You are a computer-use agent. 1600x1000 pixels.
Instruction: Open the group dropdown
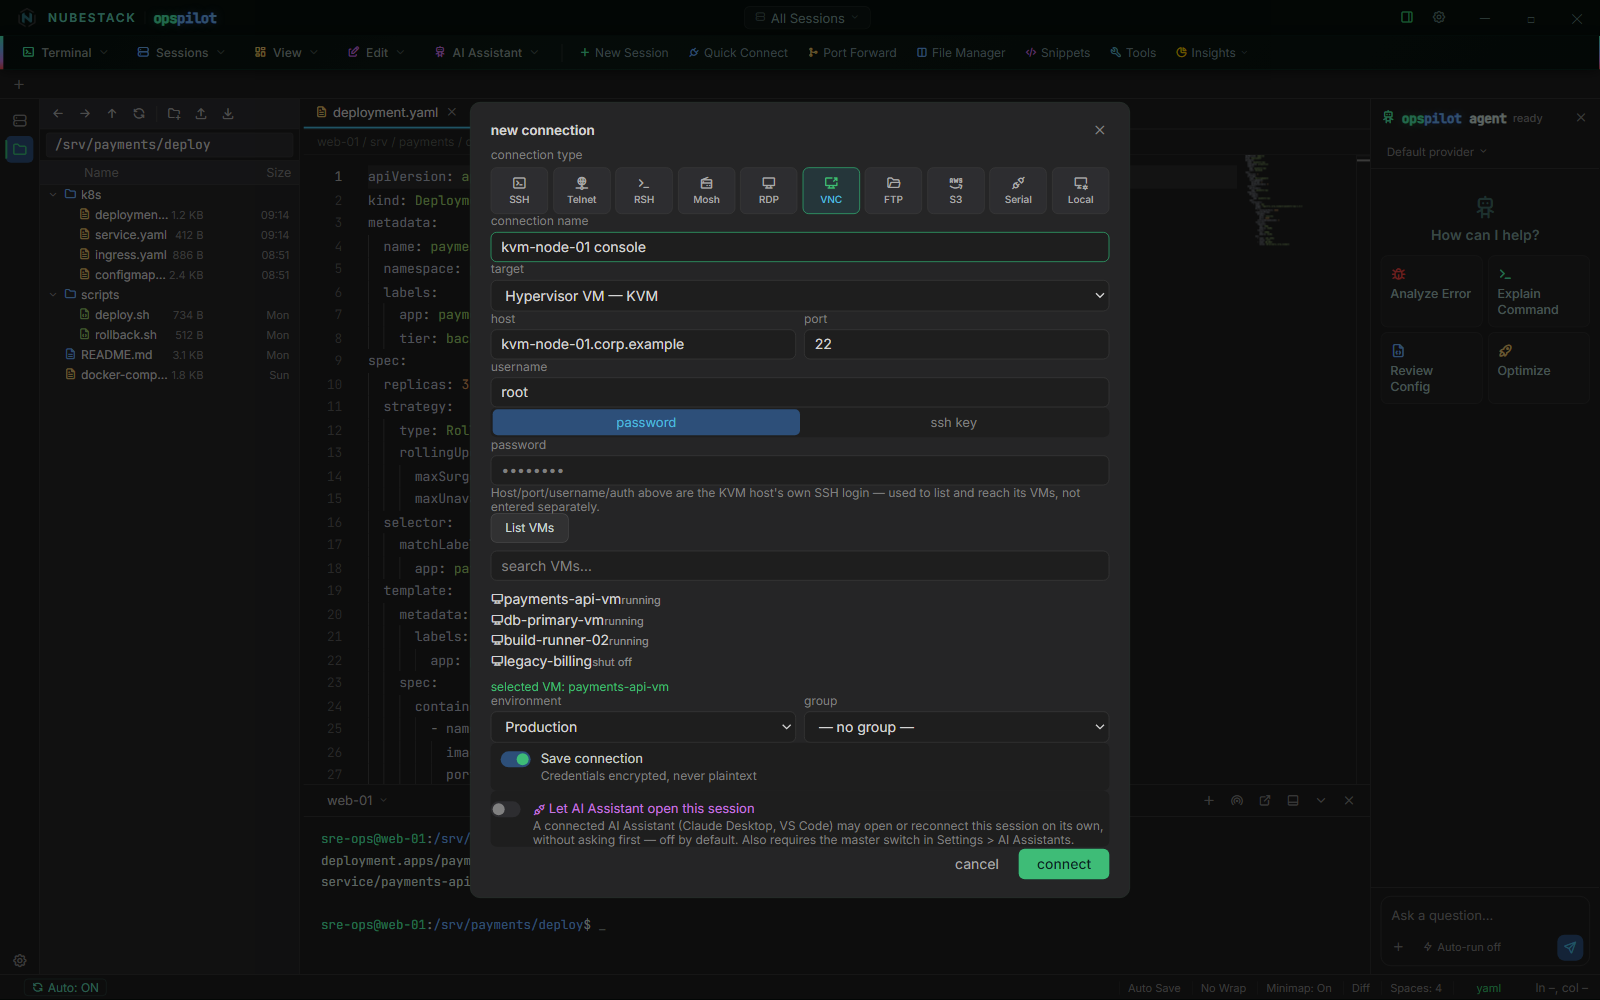tap(956, 727)
